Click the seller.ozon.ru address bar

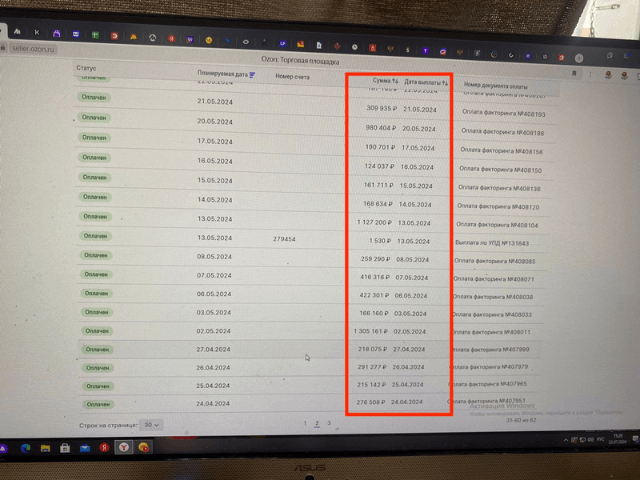coord(33,49)
